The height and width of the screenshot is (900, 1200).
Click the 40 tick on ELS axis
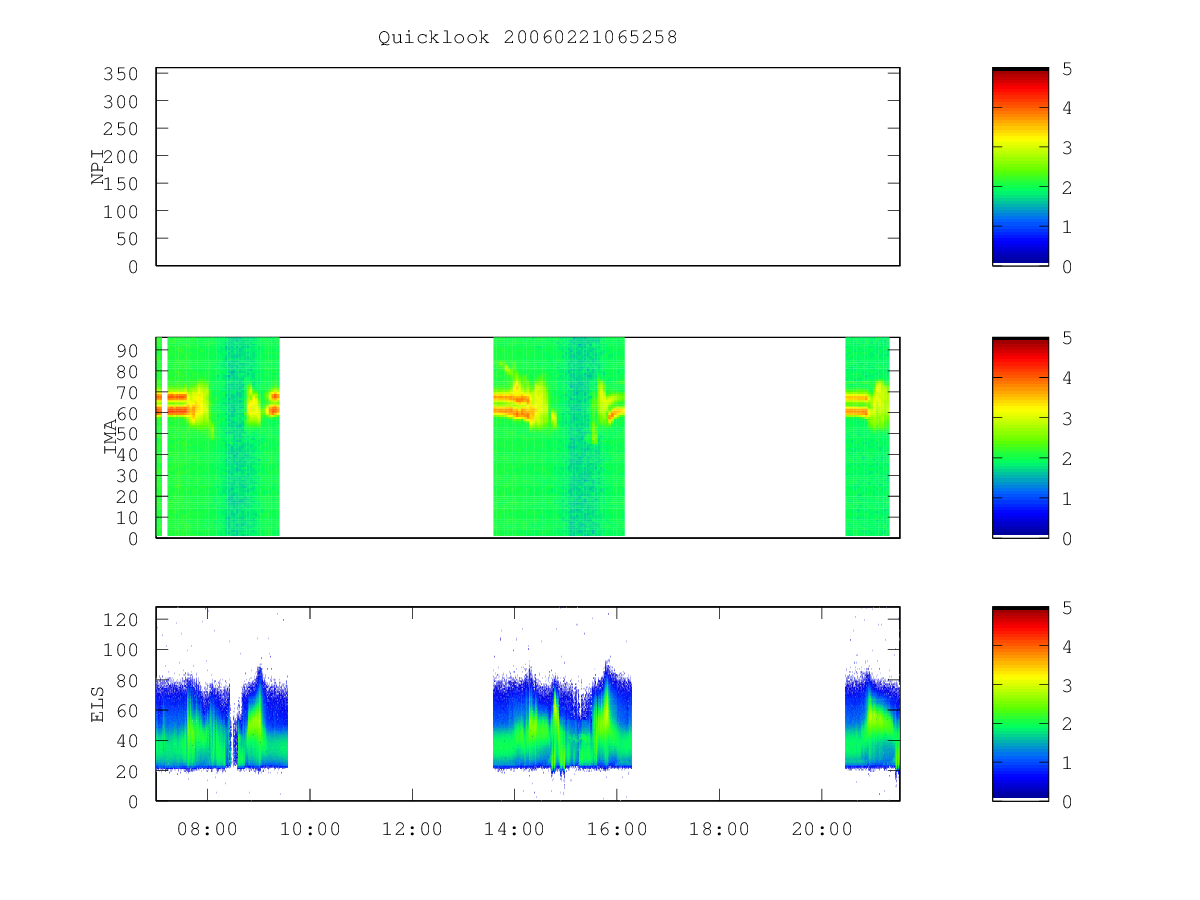[x=128, y=741]
